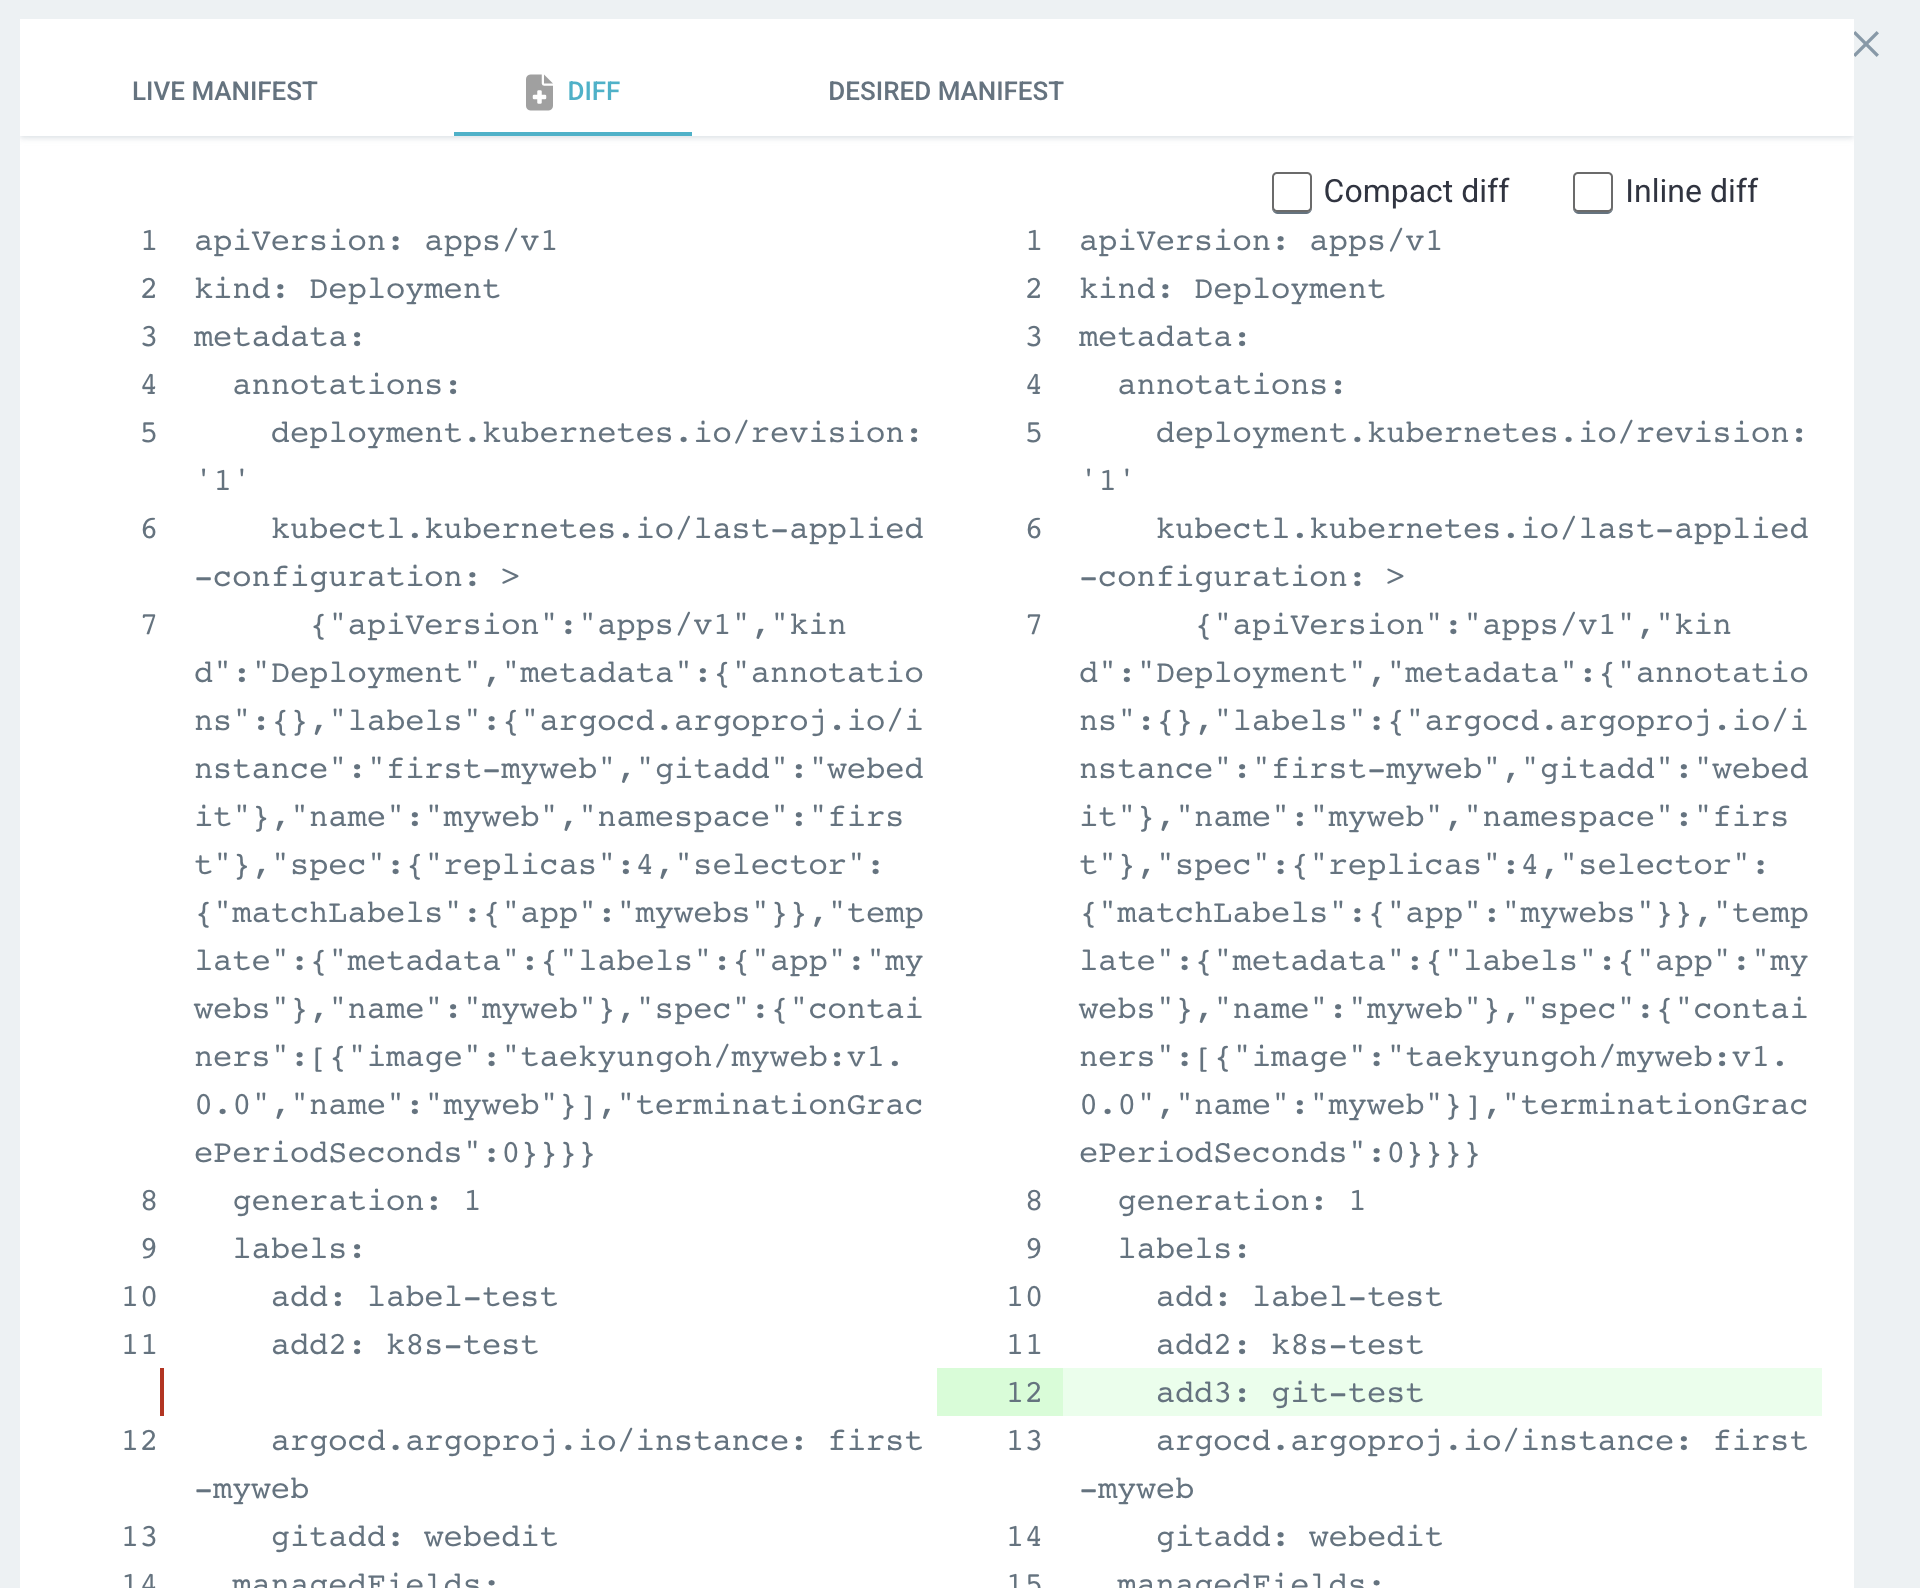Image resolution: width=1920 pixels, height=1588 pixels.
Task: Click right pane labels: line
Action: click(1183, 1249)
